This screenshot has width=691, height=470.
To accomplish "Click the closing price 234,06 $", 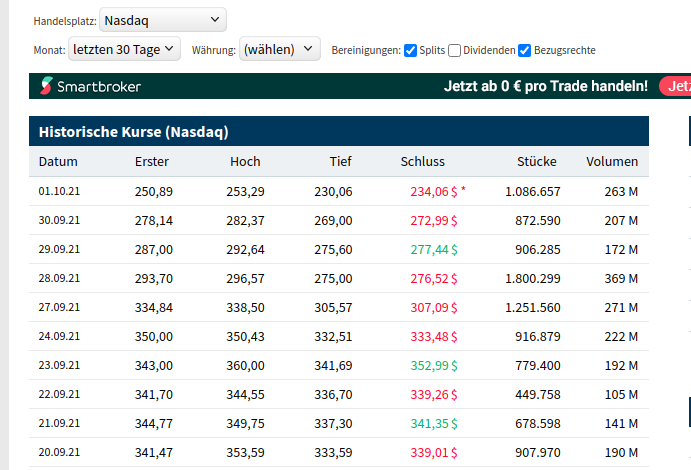I will point(433,191).
